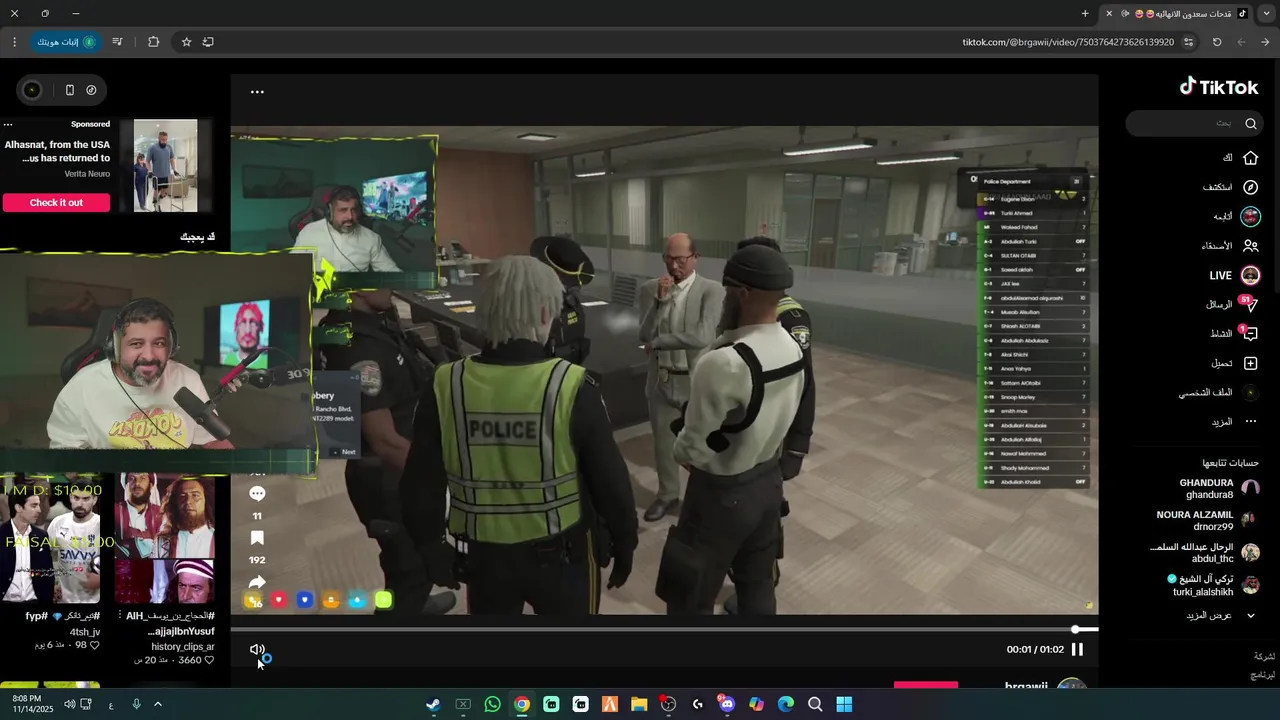Open the Activity notifications inbox

(1234, 333)
